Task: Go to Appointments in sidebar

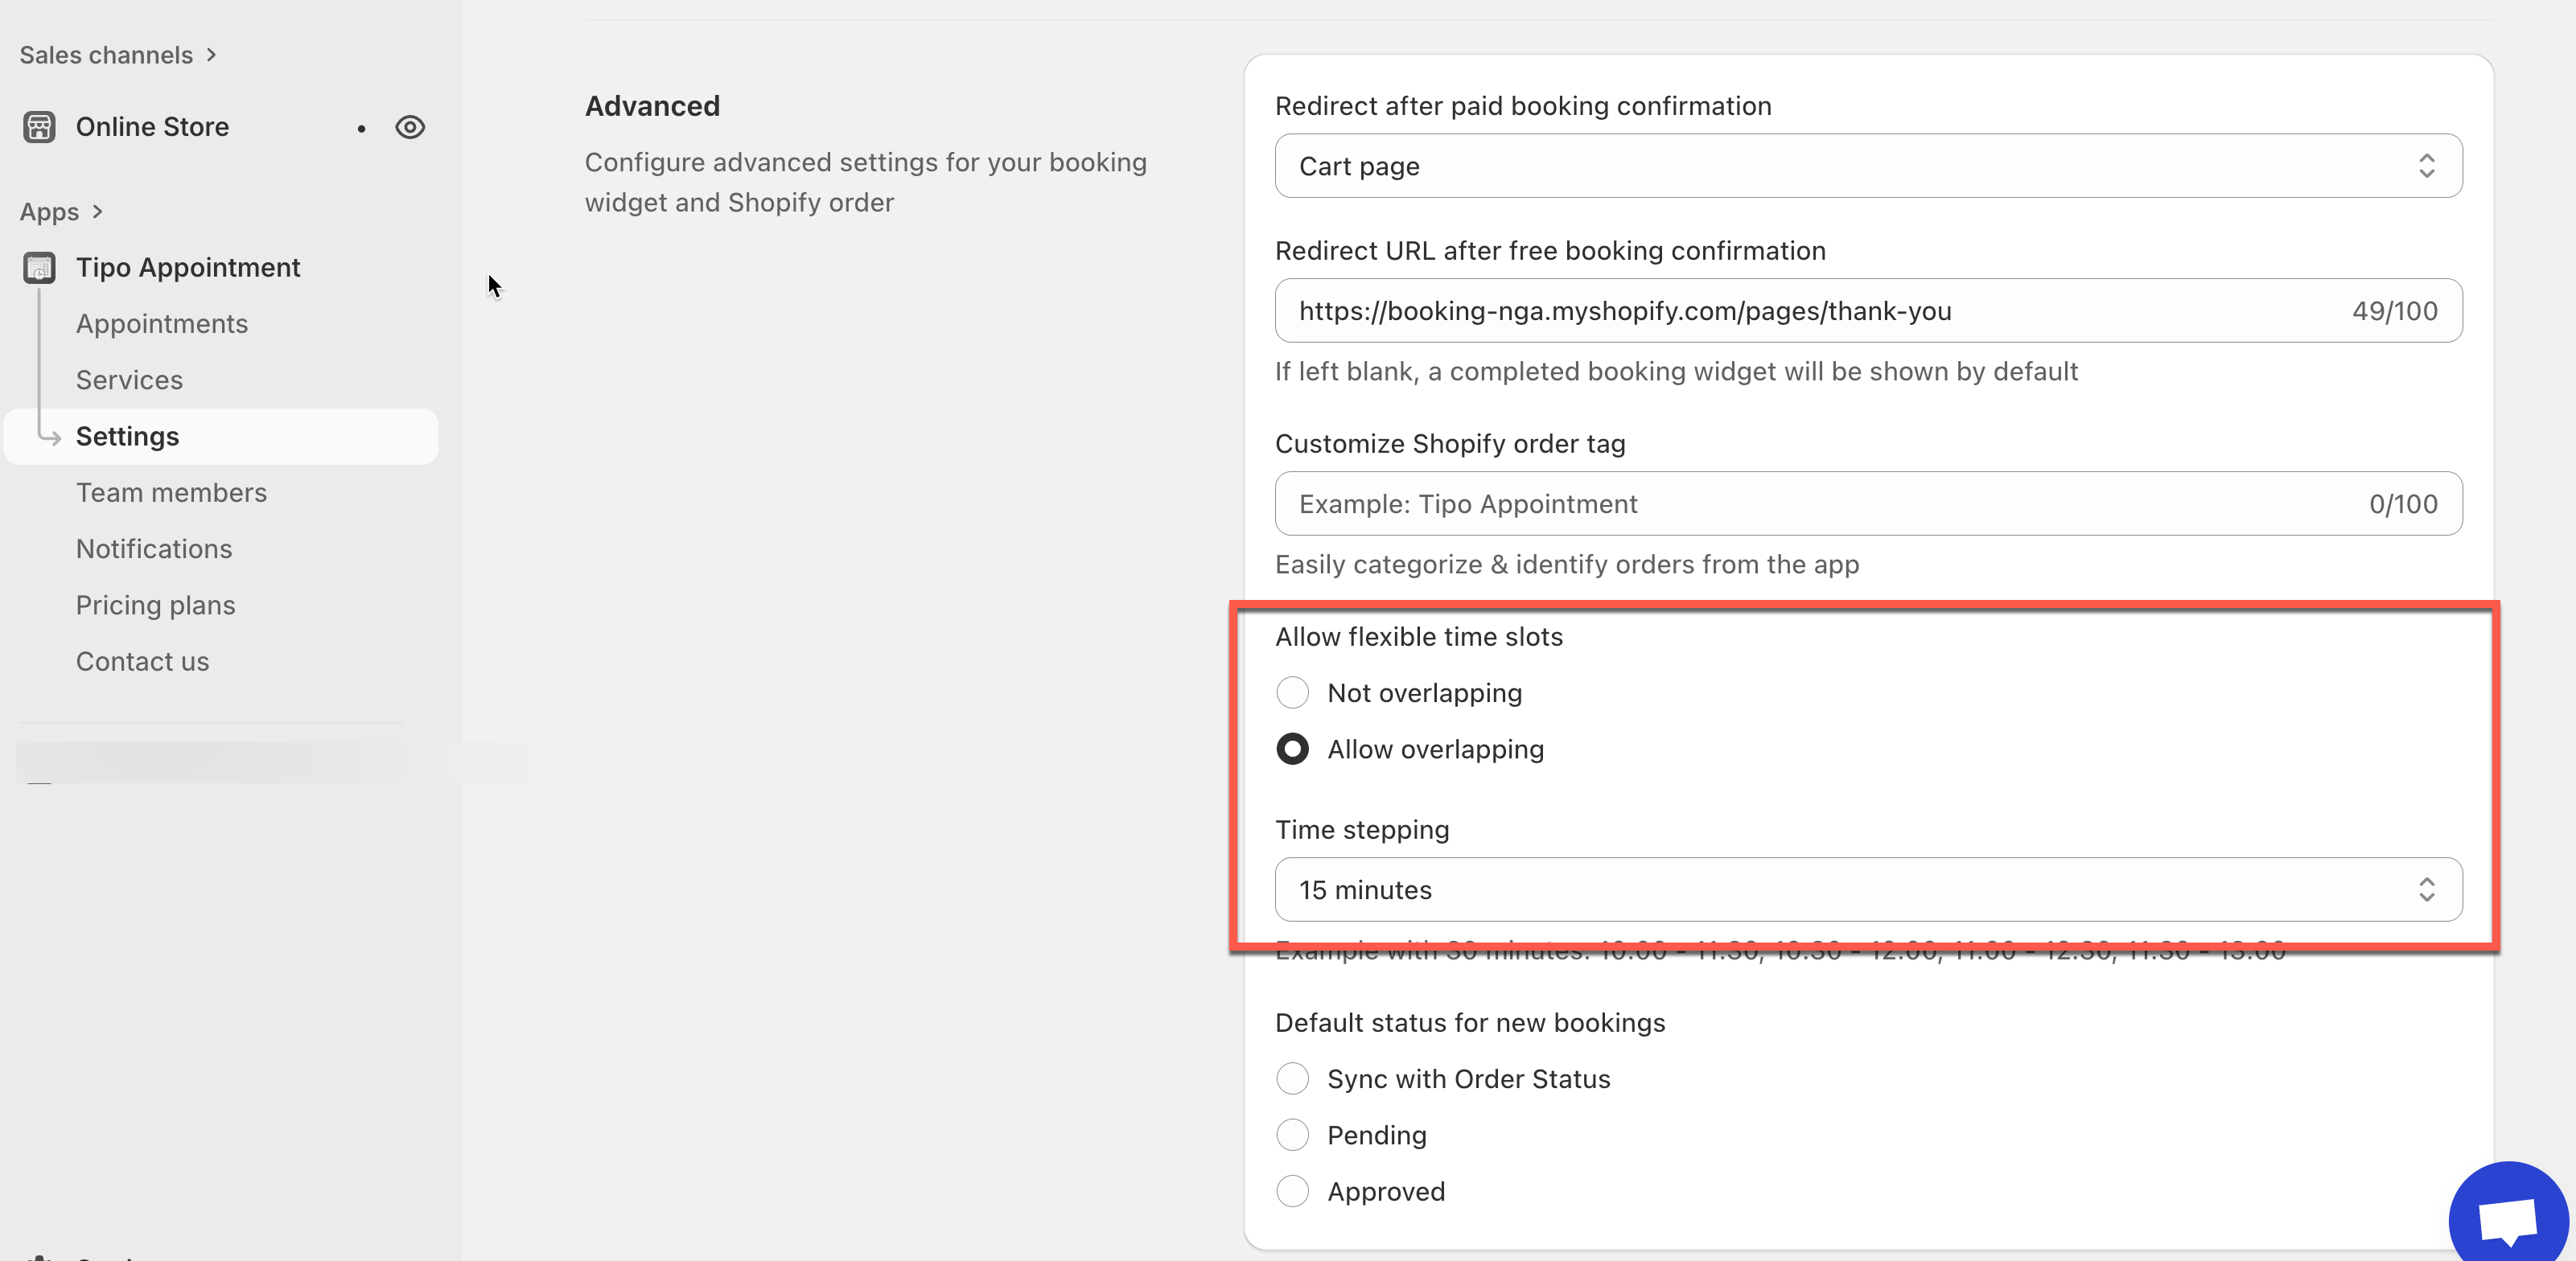Action: tap(162, 323)
